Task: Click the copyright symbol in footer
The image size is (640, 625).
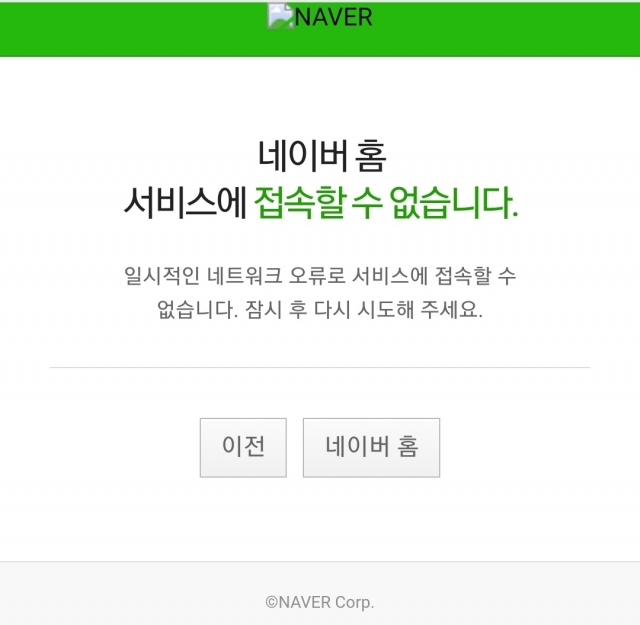Action: [271, 603]
